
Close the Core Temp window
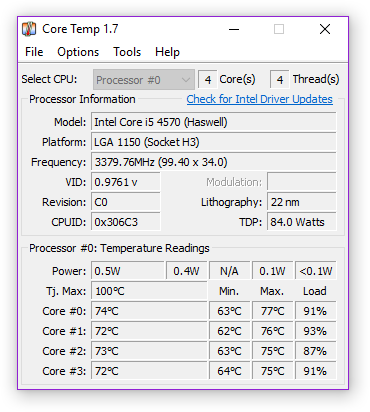(x=325, y=29)
